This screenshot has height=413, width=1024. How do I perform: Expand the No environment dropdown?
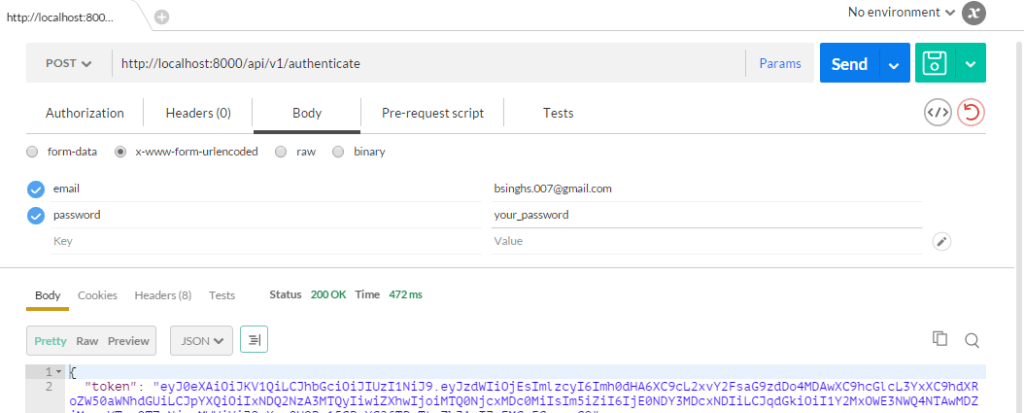point(900,13)
